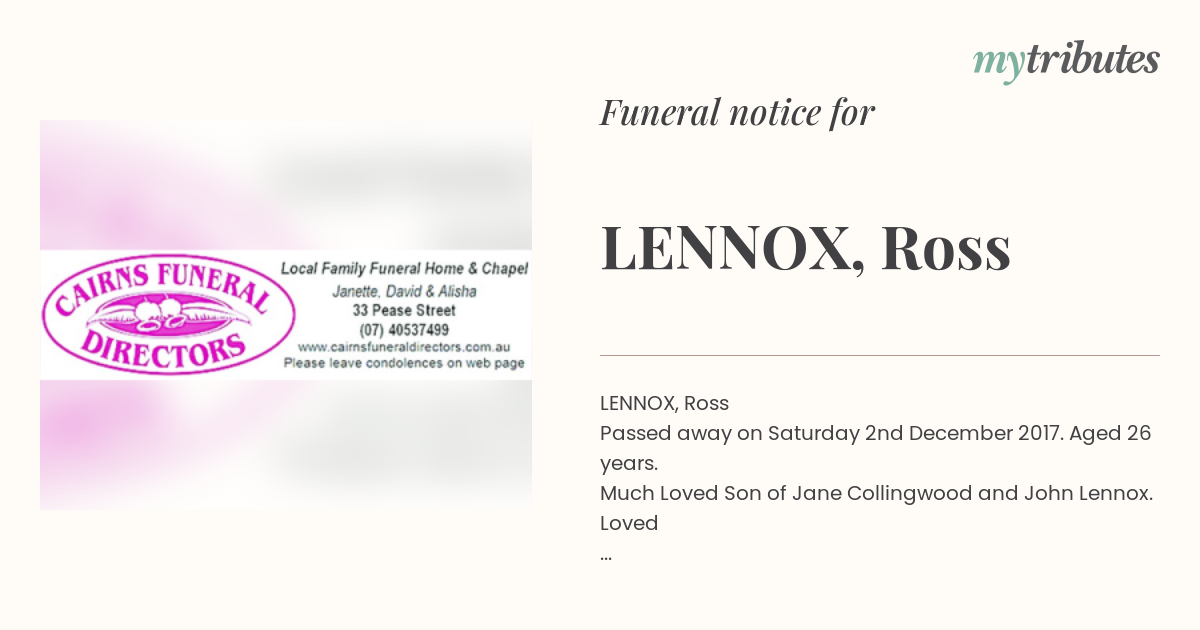1200x630 pixels.
Task: Click the word "Loved" before the ellipsis
Action: pyautogui.click(x=629, y=523)
